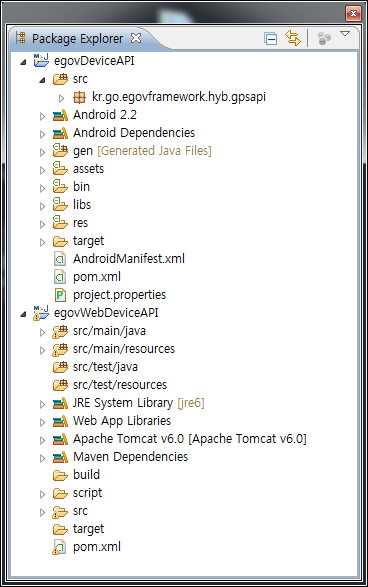Close the window with red X
The height and width of the screenshot is (587, 368).
tap(353, 14)
